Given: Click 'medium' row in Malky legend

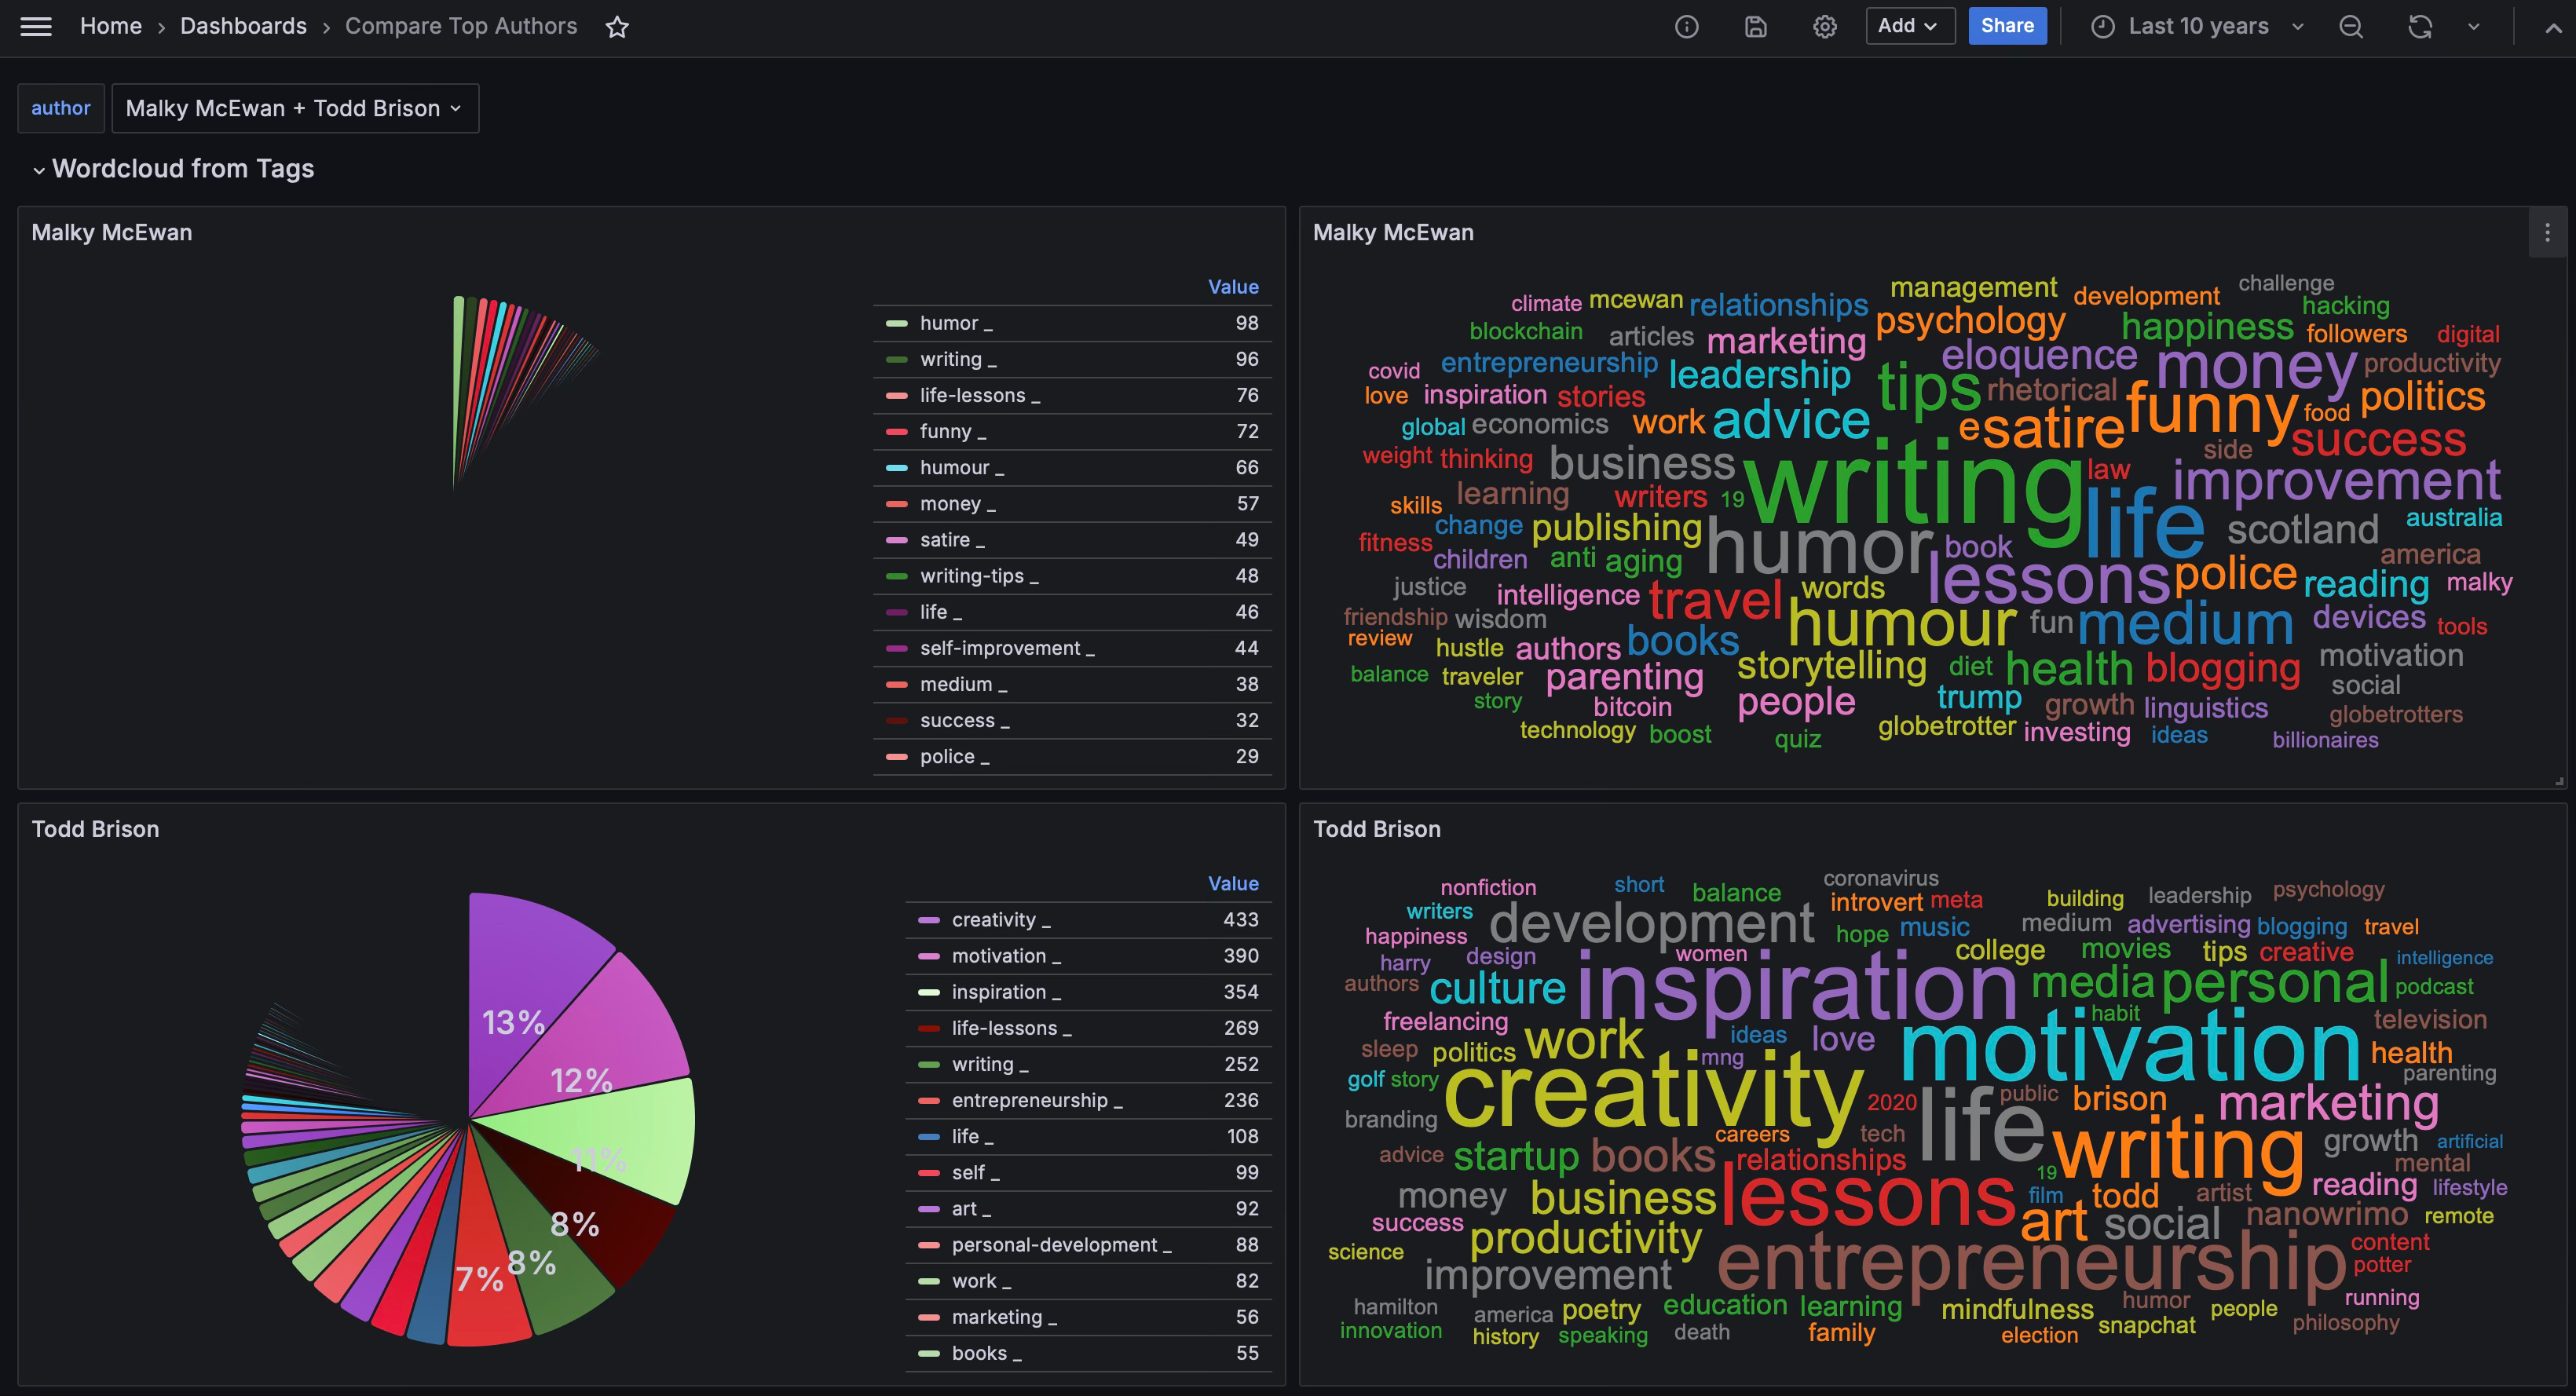Looking at the screenshot, I should coord(1072,684).
